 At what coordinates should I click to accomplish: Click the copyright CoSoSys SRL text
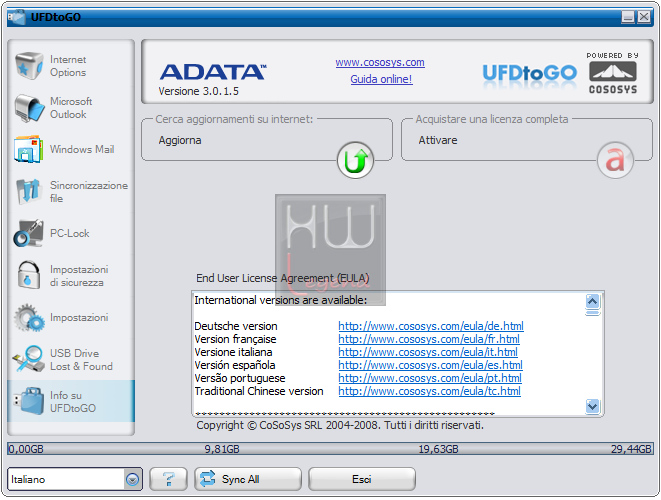[x=340, y=425]
